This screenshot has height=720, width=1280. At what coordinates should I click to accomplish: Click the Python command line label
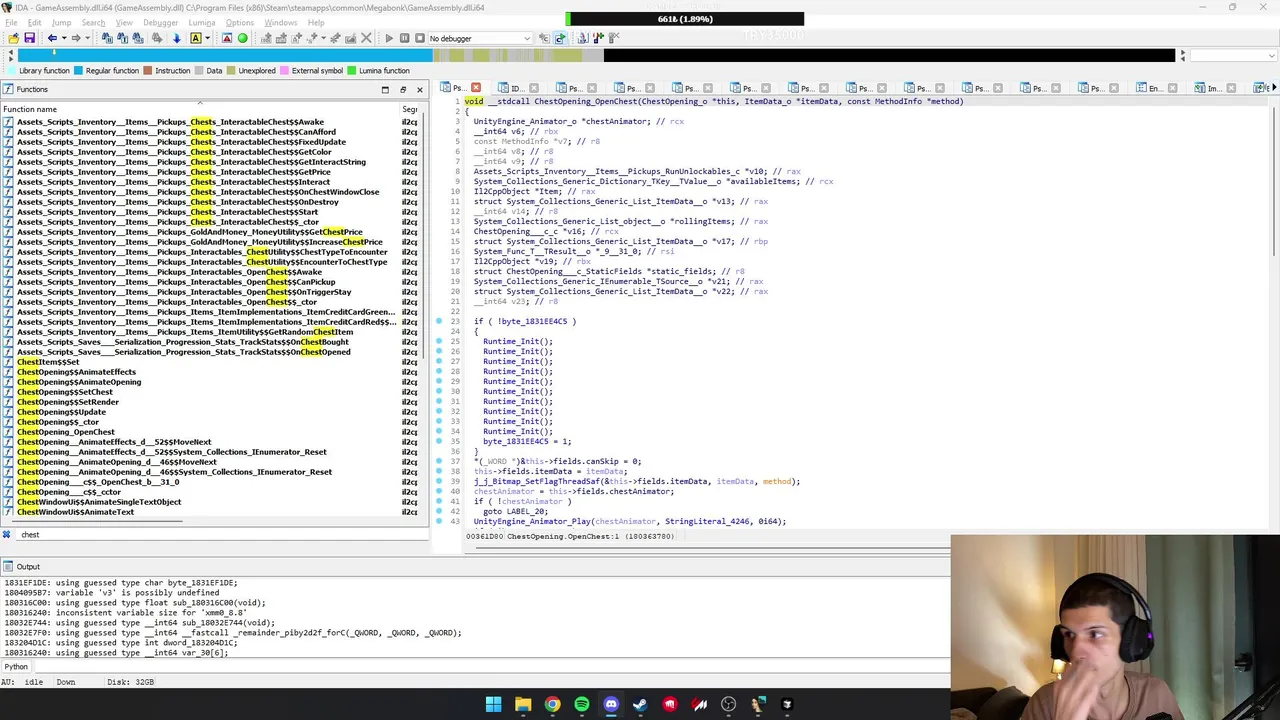(x=16, y=667)
